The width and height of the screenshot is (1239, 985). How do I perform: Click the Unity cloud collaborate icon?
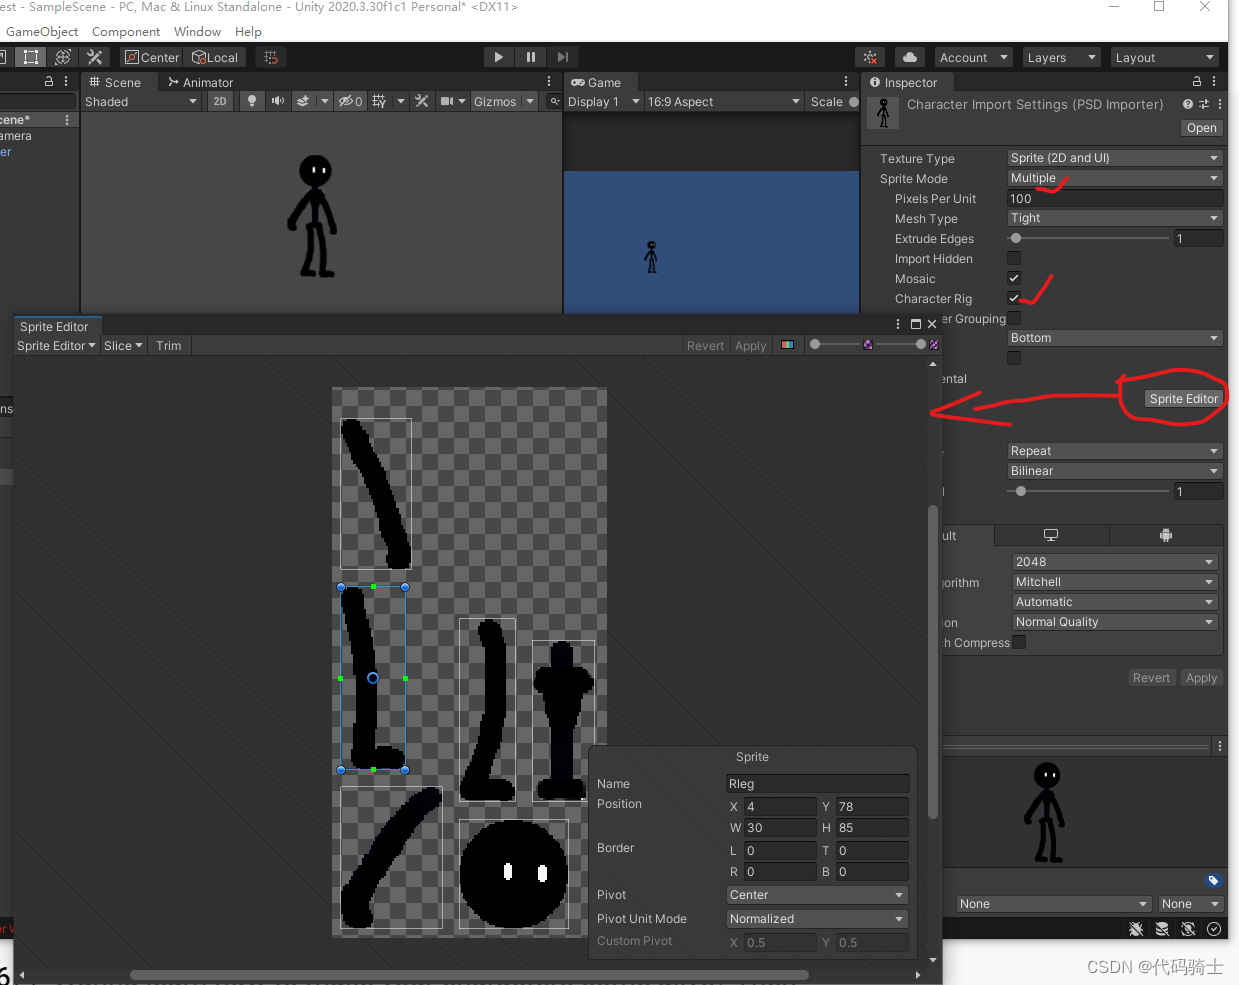(x=909, y=57)
